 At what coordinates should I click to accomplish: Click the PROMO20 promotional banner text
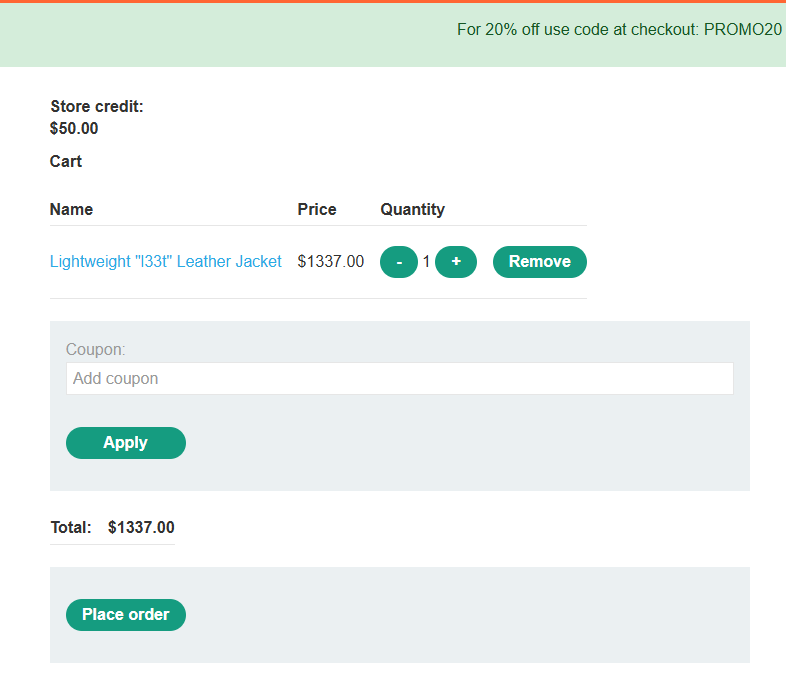[x=619, y=30]
